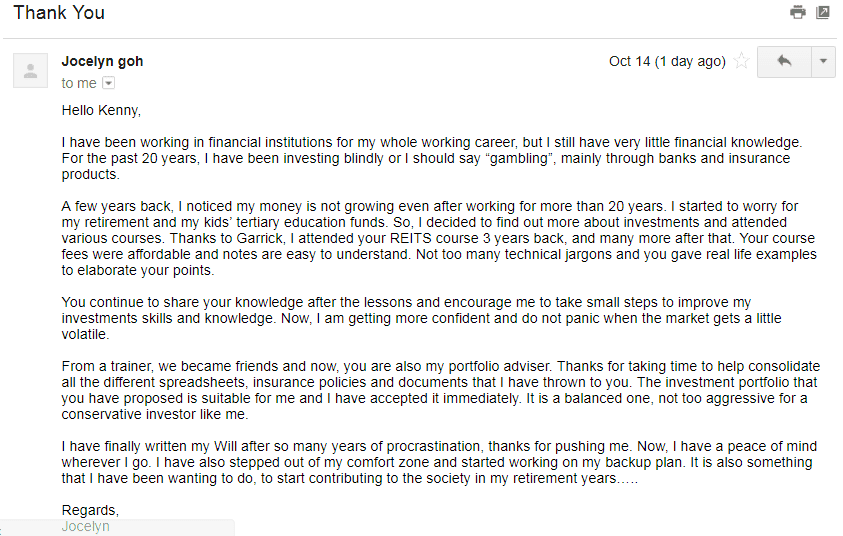Click the sender's profile avatar

click(x=30, y=70)
